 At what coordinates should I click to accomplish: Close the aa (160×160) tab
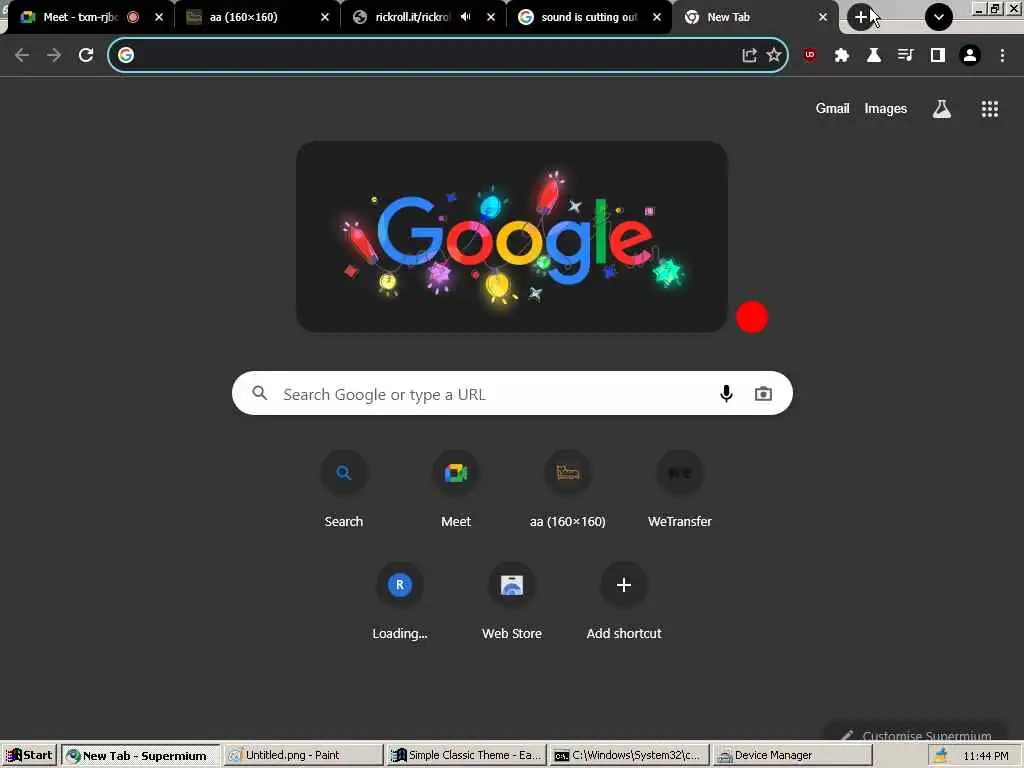(325, 17)
